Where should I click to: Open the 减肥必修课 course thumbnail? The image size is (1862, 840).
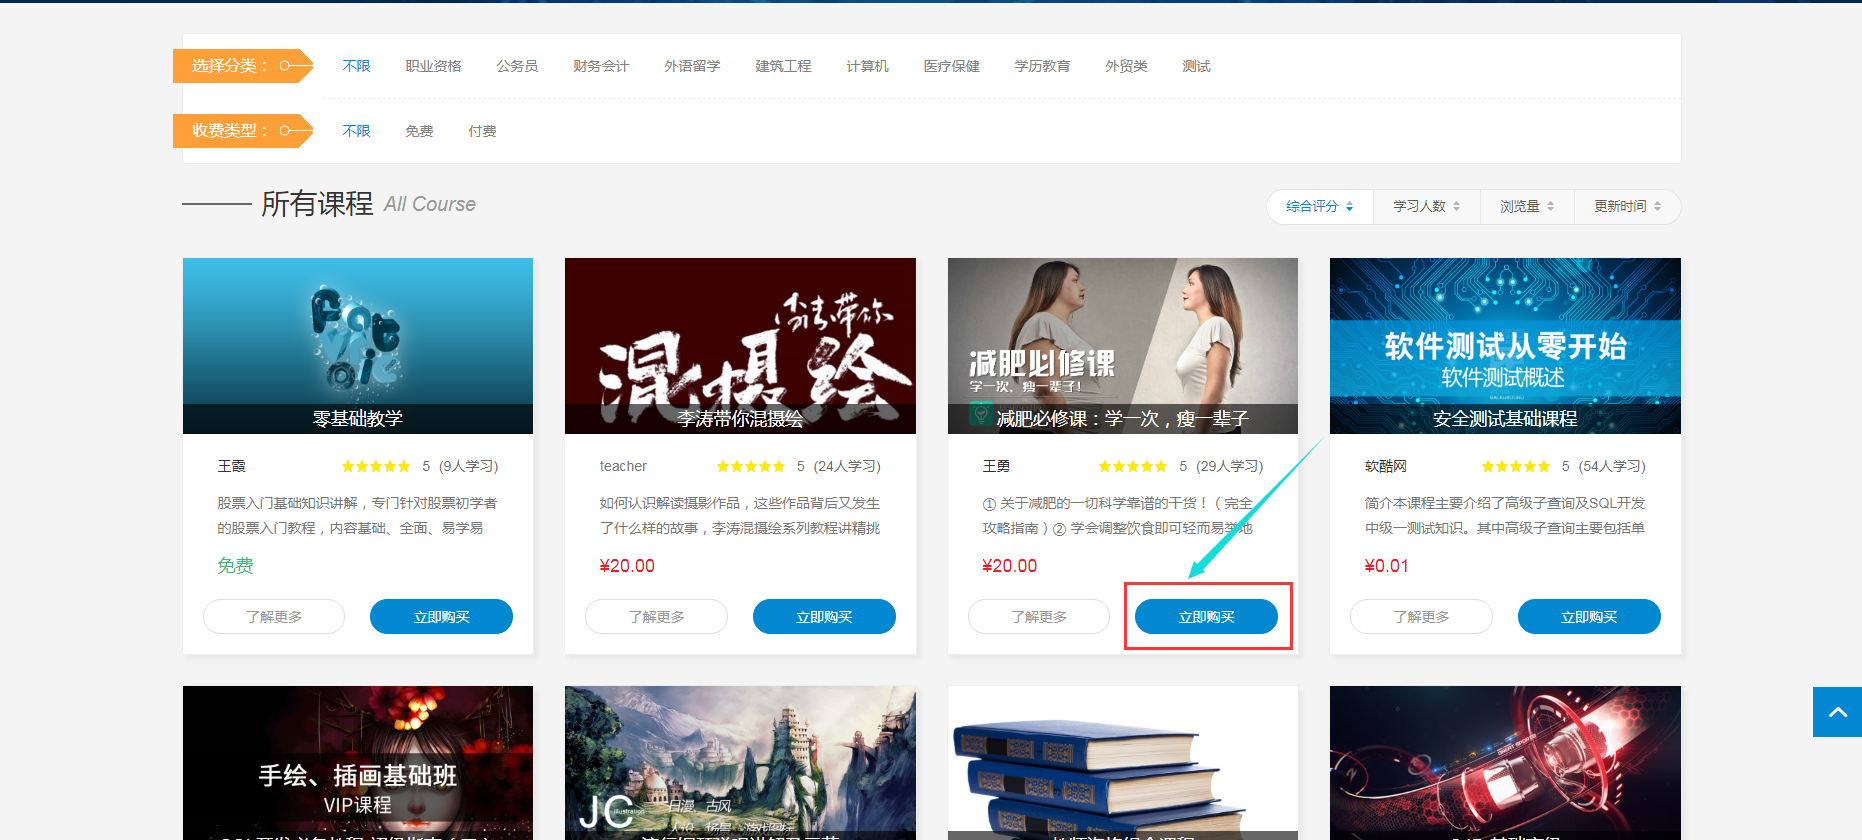1123,346
